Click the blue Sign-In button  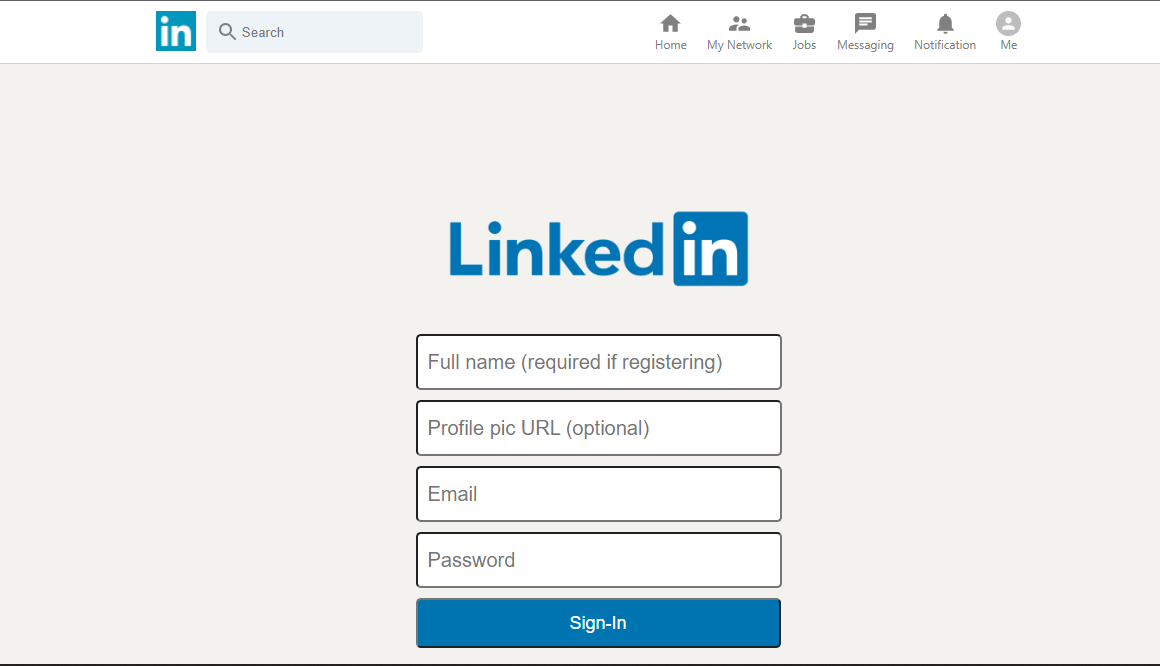click(x=598, y=623)
